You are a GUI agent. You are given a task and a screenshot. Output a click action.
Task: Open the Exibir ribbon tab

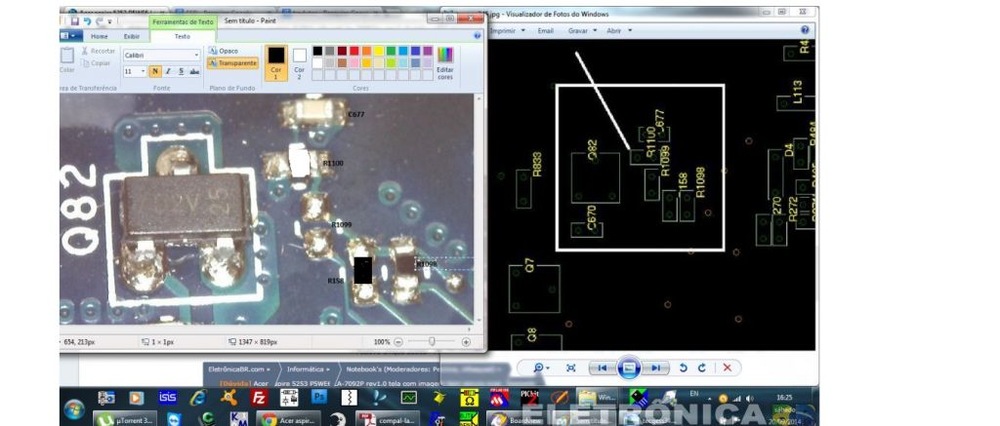[x=131, y=36]
